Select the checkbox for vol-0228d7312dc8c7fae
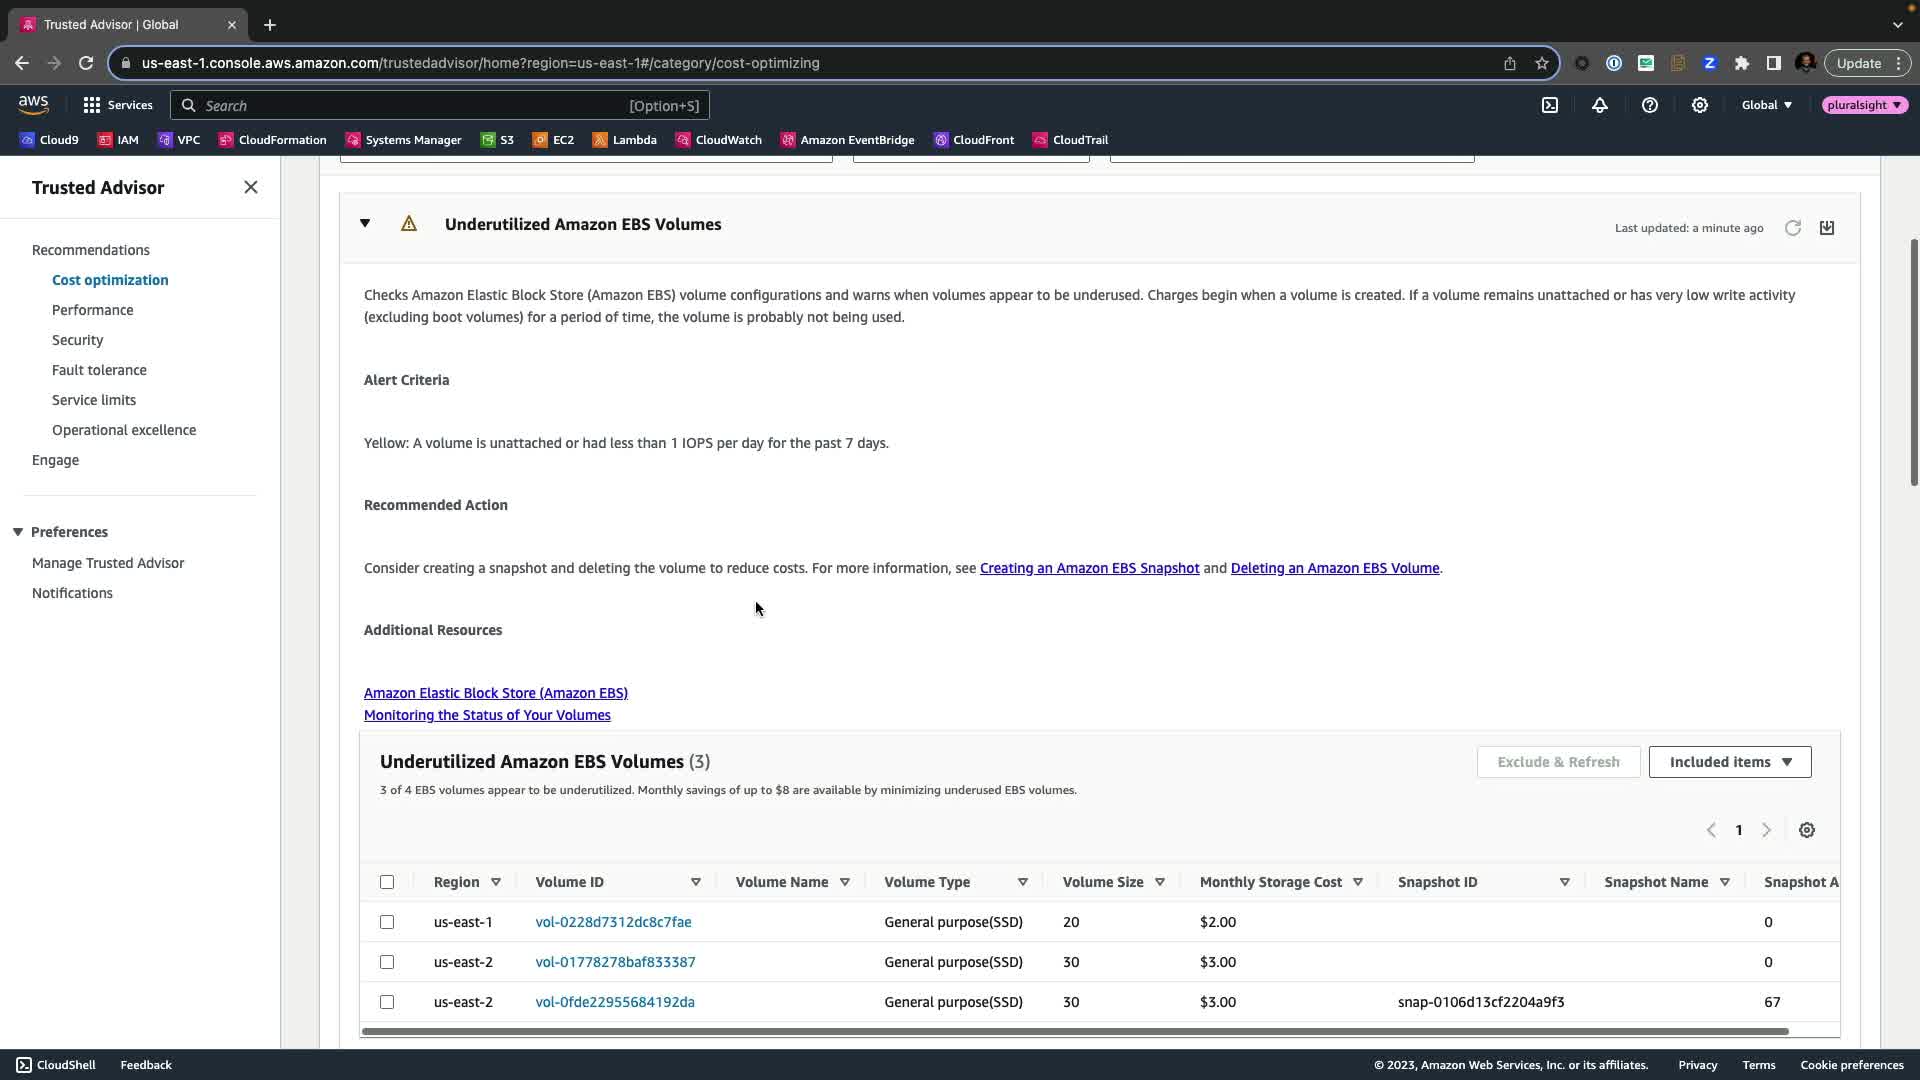This screenshot has height=1080, width=1920. coord(387,922)
